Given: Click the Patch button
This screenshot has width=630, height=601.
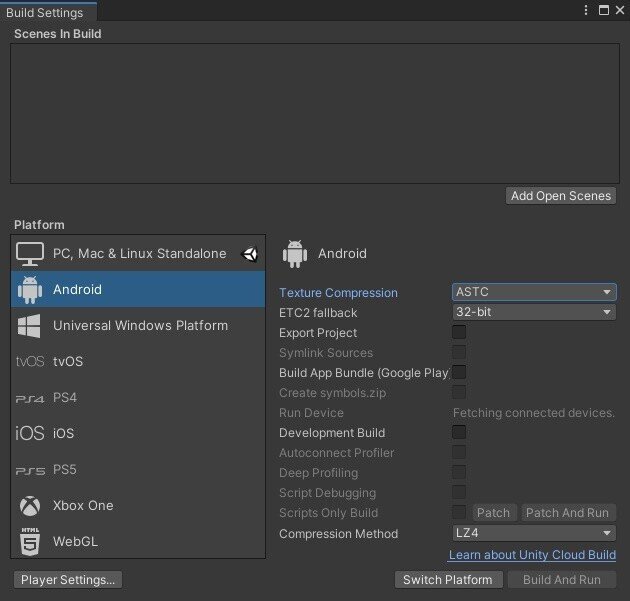Looking at the screenshot, I should click(493, 513).
